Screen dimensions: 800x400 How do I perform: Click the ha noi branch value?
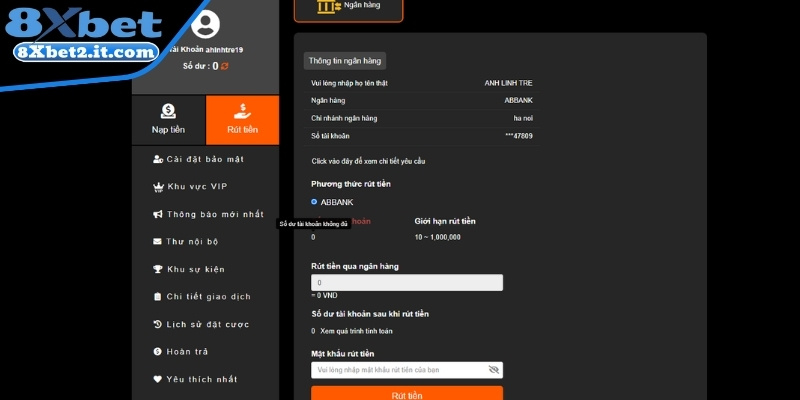pyautogui.click(x=523, y=118)
